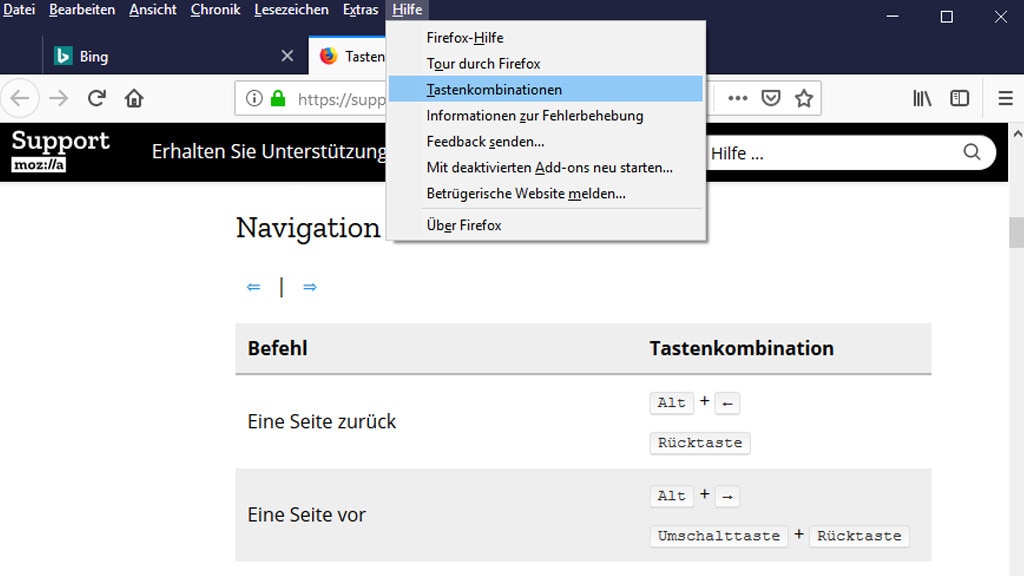Screen dimensions: 1024x576
Task: Switch to the Tasten tab
Action: click(x=347, y=56)
